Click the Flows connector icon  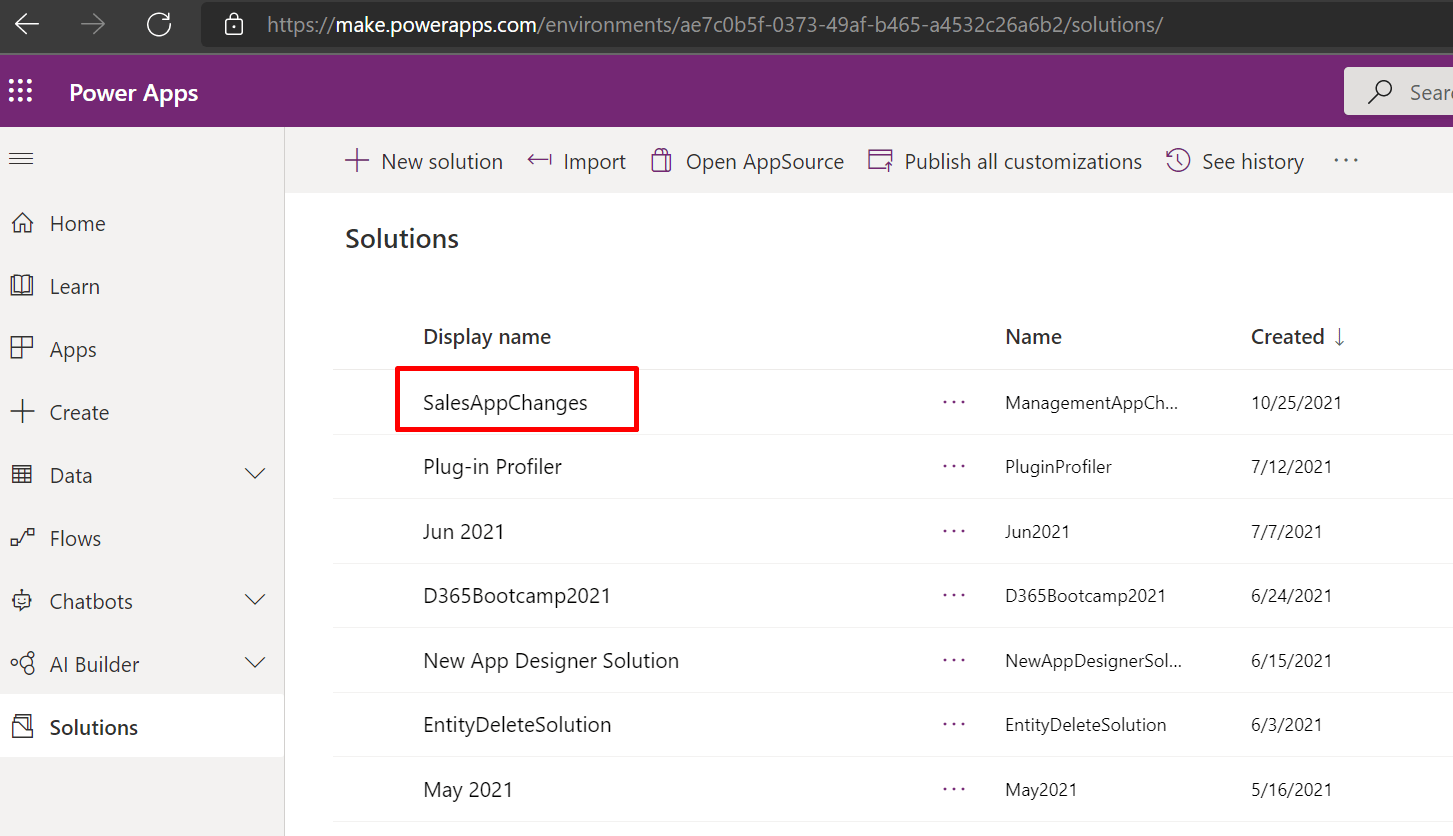[x=22, y=538]
